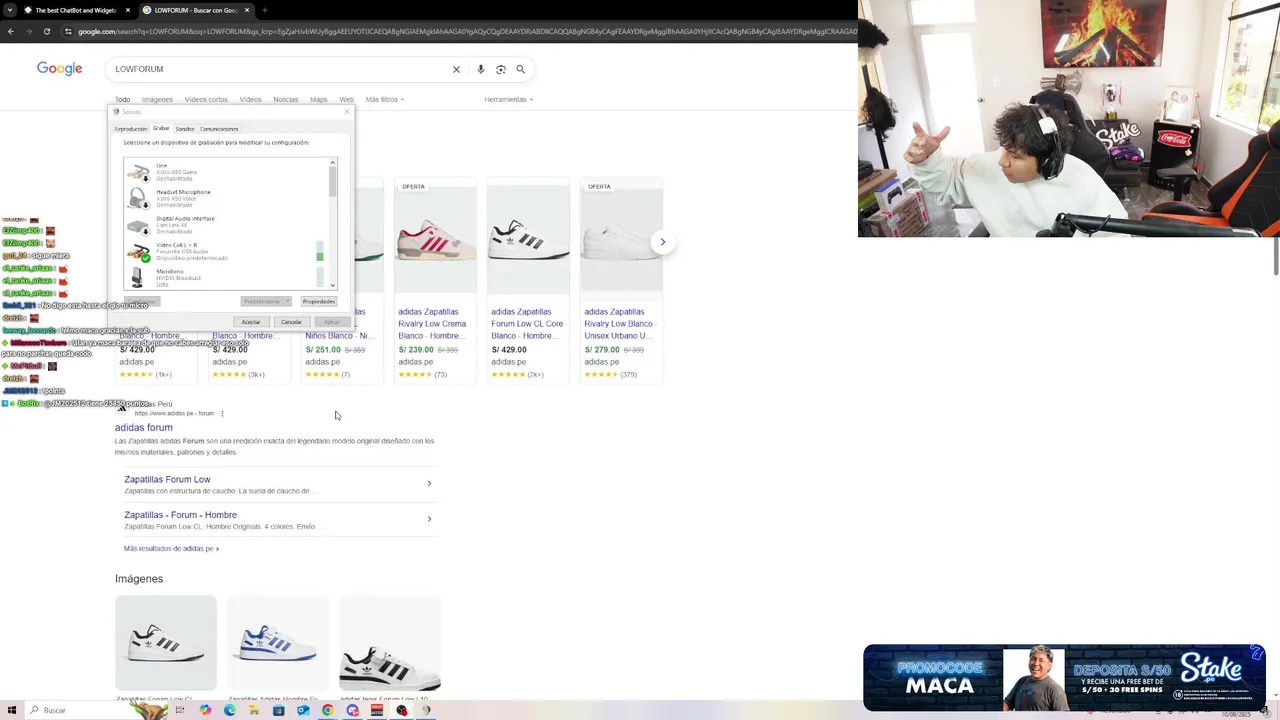Open options menu beside adidas.pe forum URL
The image size is (1280, 720).
pos(222,413)
